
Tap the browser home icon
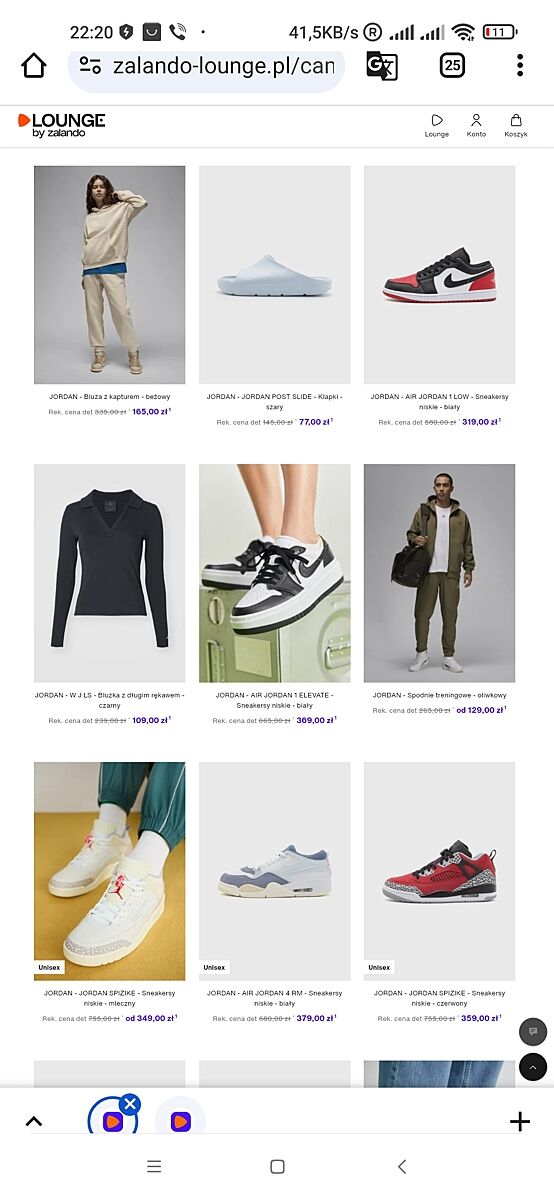[34, 67]
